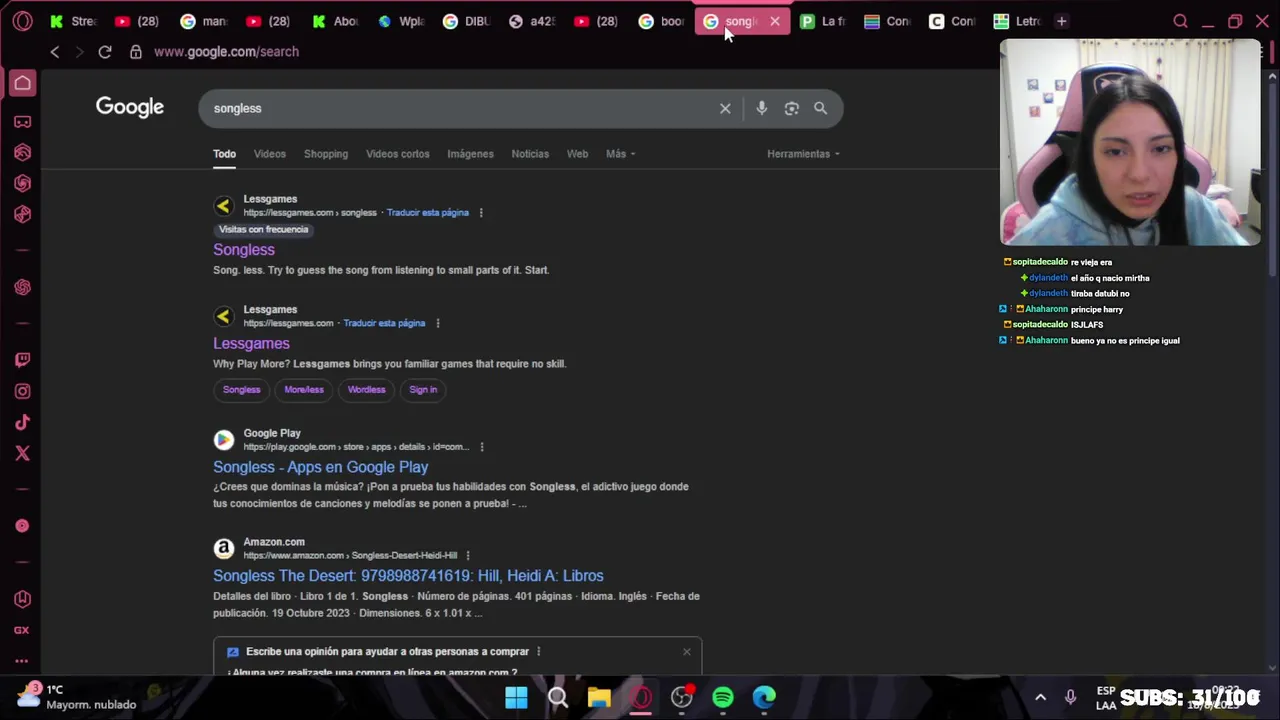The height and width of the screenshot is (720, 1280).
Task: Open the GX Corner gamepad icon in sidebar
Action: [x=22, y=122]
